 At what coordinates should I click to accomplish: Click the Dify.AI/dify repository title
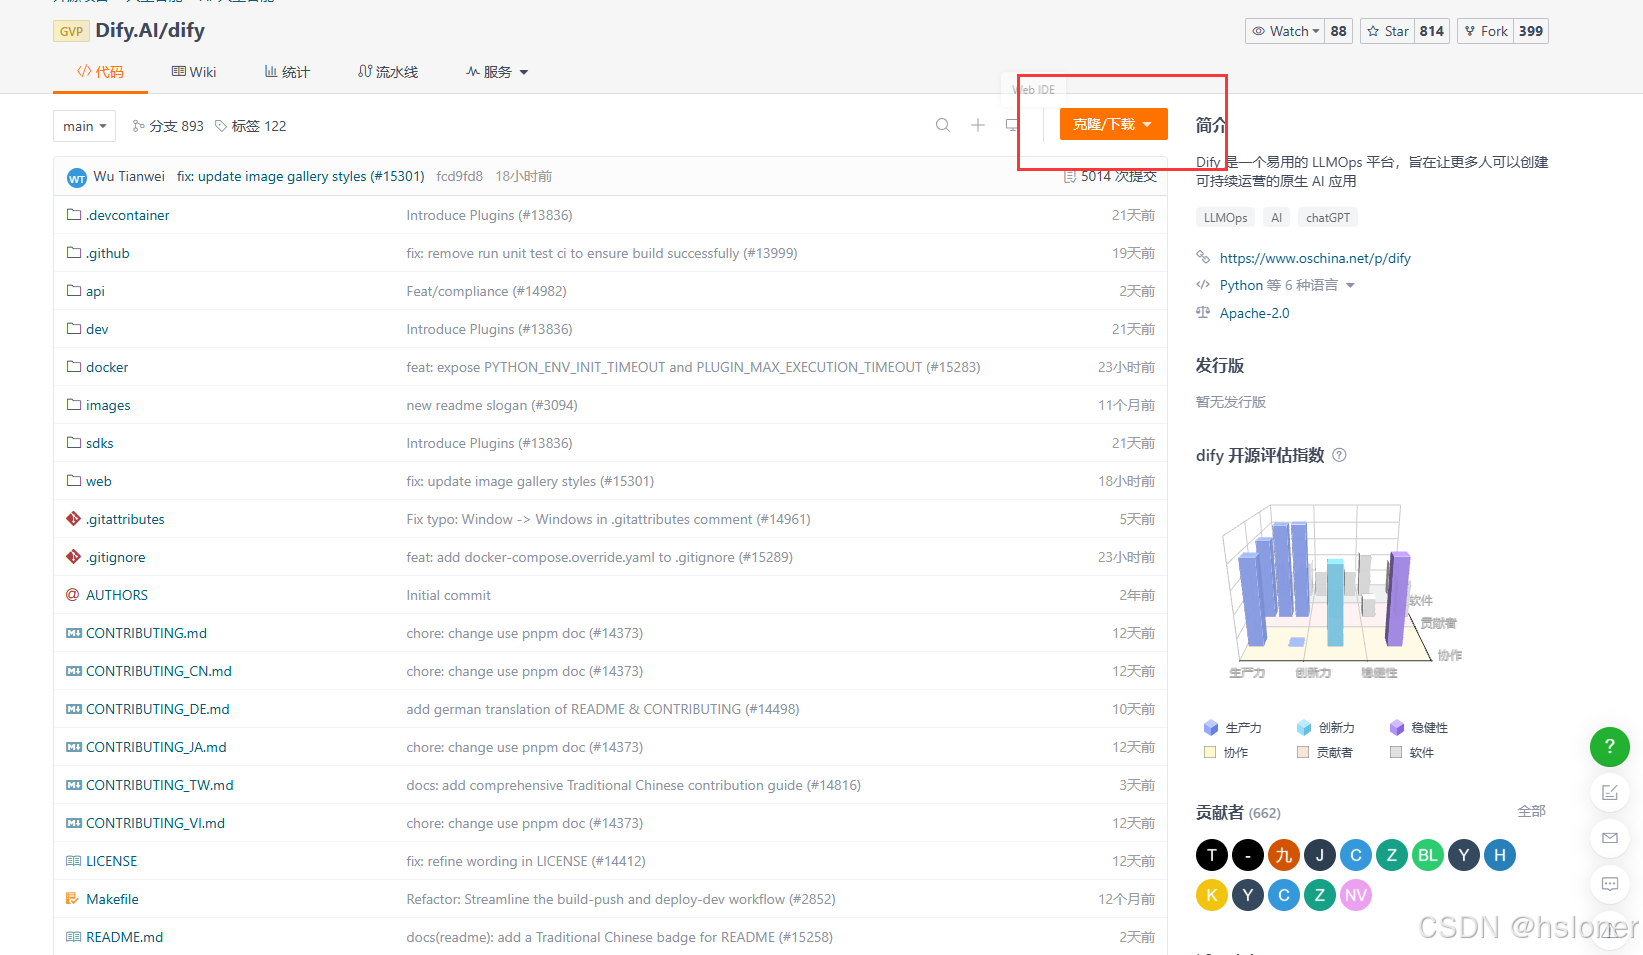[150, 30]
